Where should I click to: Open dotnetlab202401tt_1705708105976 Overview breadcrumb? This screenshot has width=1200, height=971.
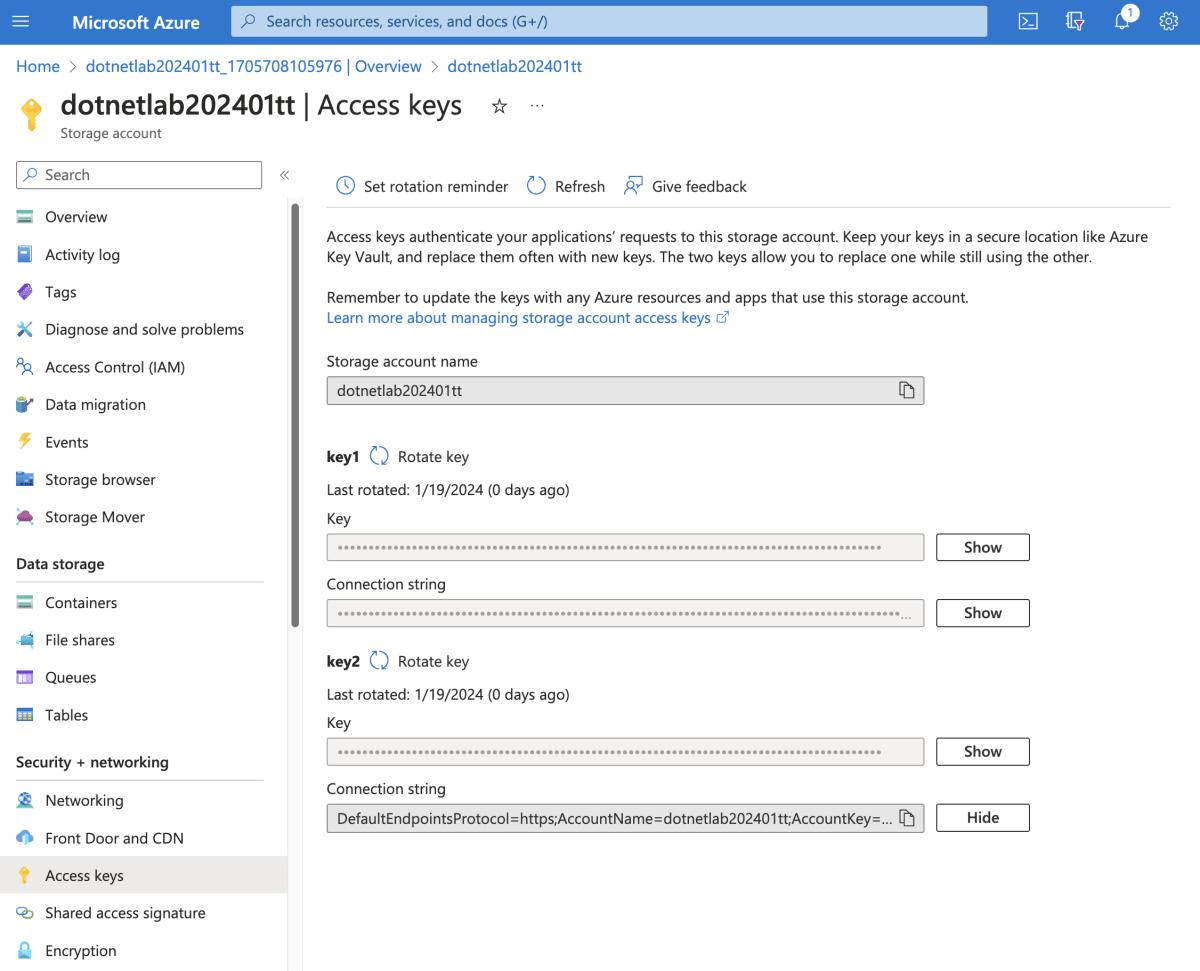(254, 66)
